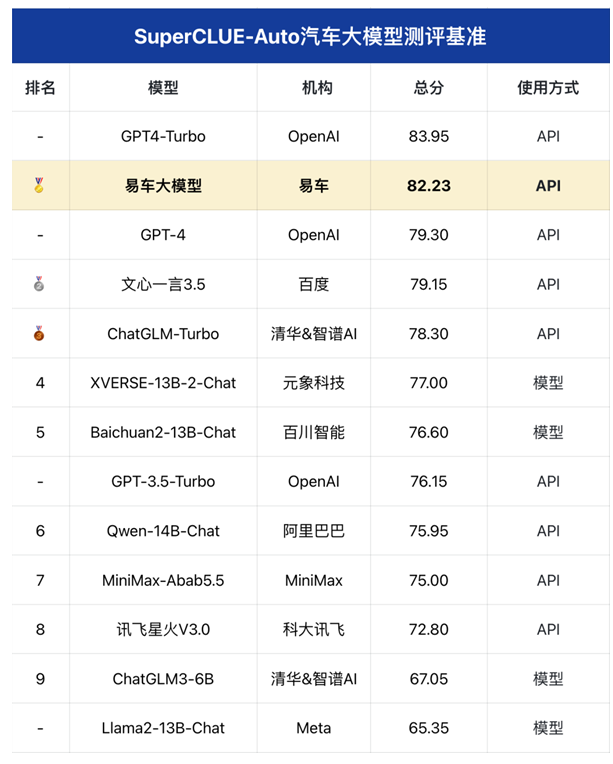Click the gold medal icon

tap(39, 185)
